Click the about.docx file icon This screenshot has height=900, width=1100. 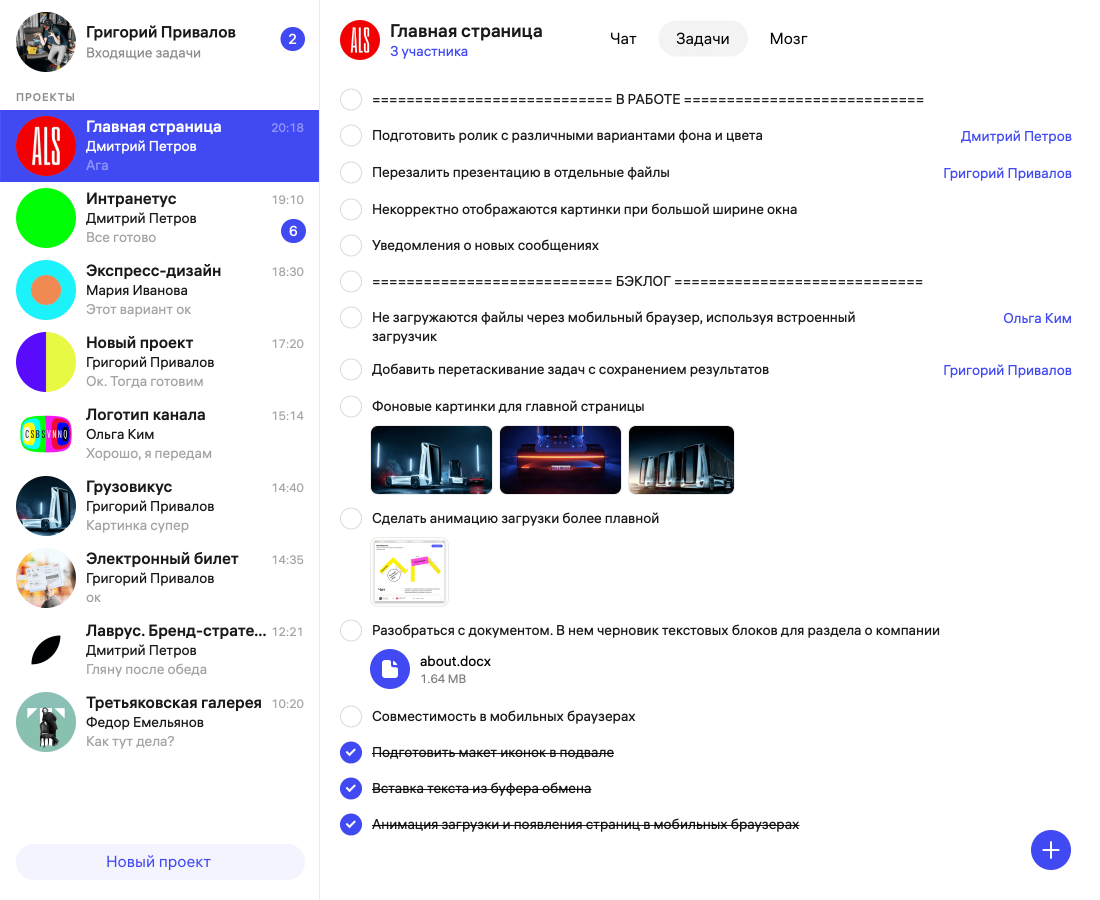point(389,669)
